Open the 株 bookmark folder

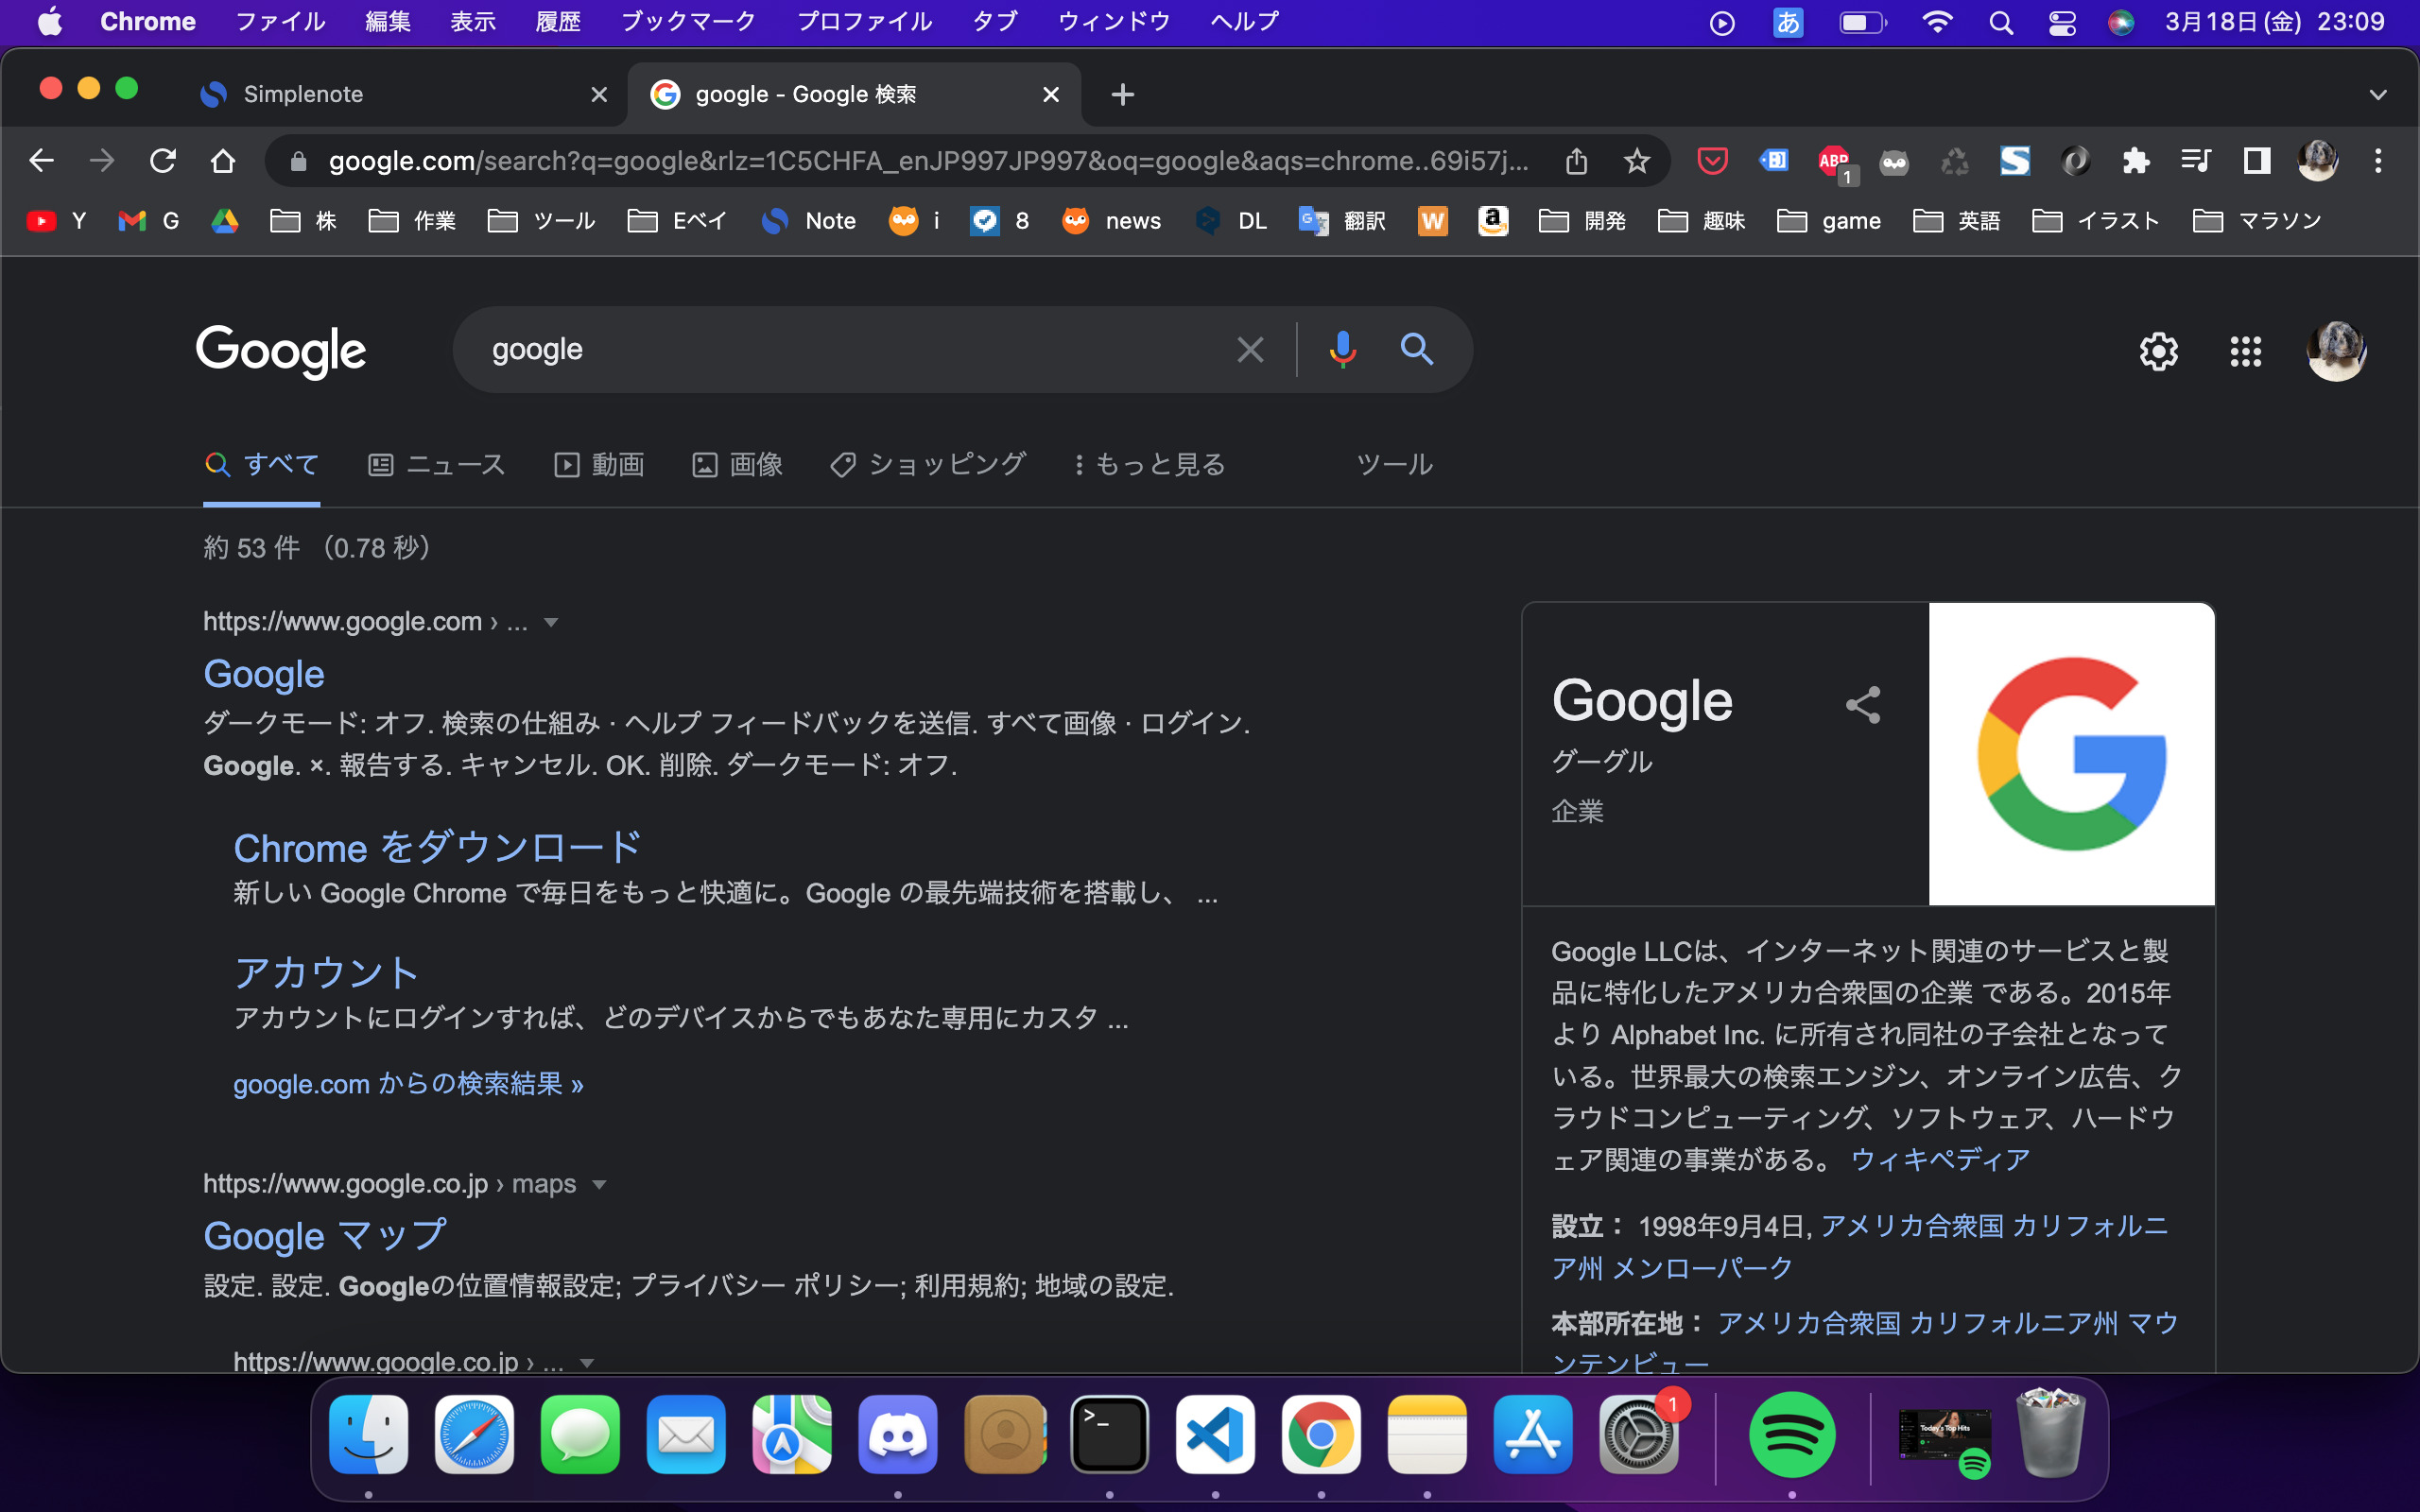pyautogui.click(x=304, y=221)
